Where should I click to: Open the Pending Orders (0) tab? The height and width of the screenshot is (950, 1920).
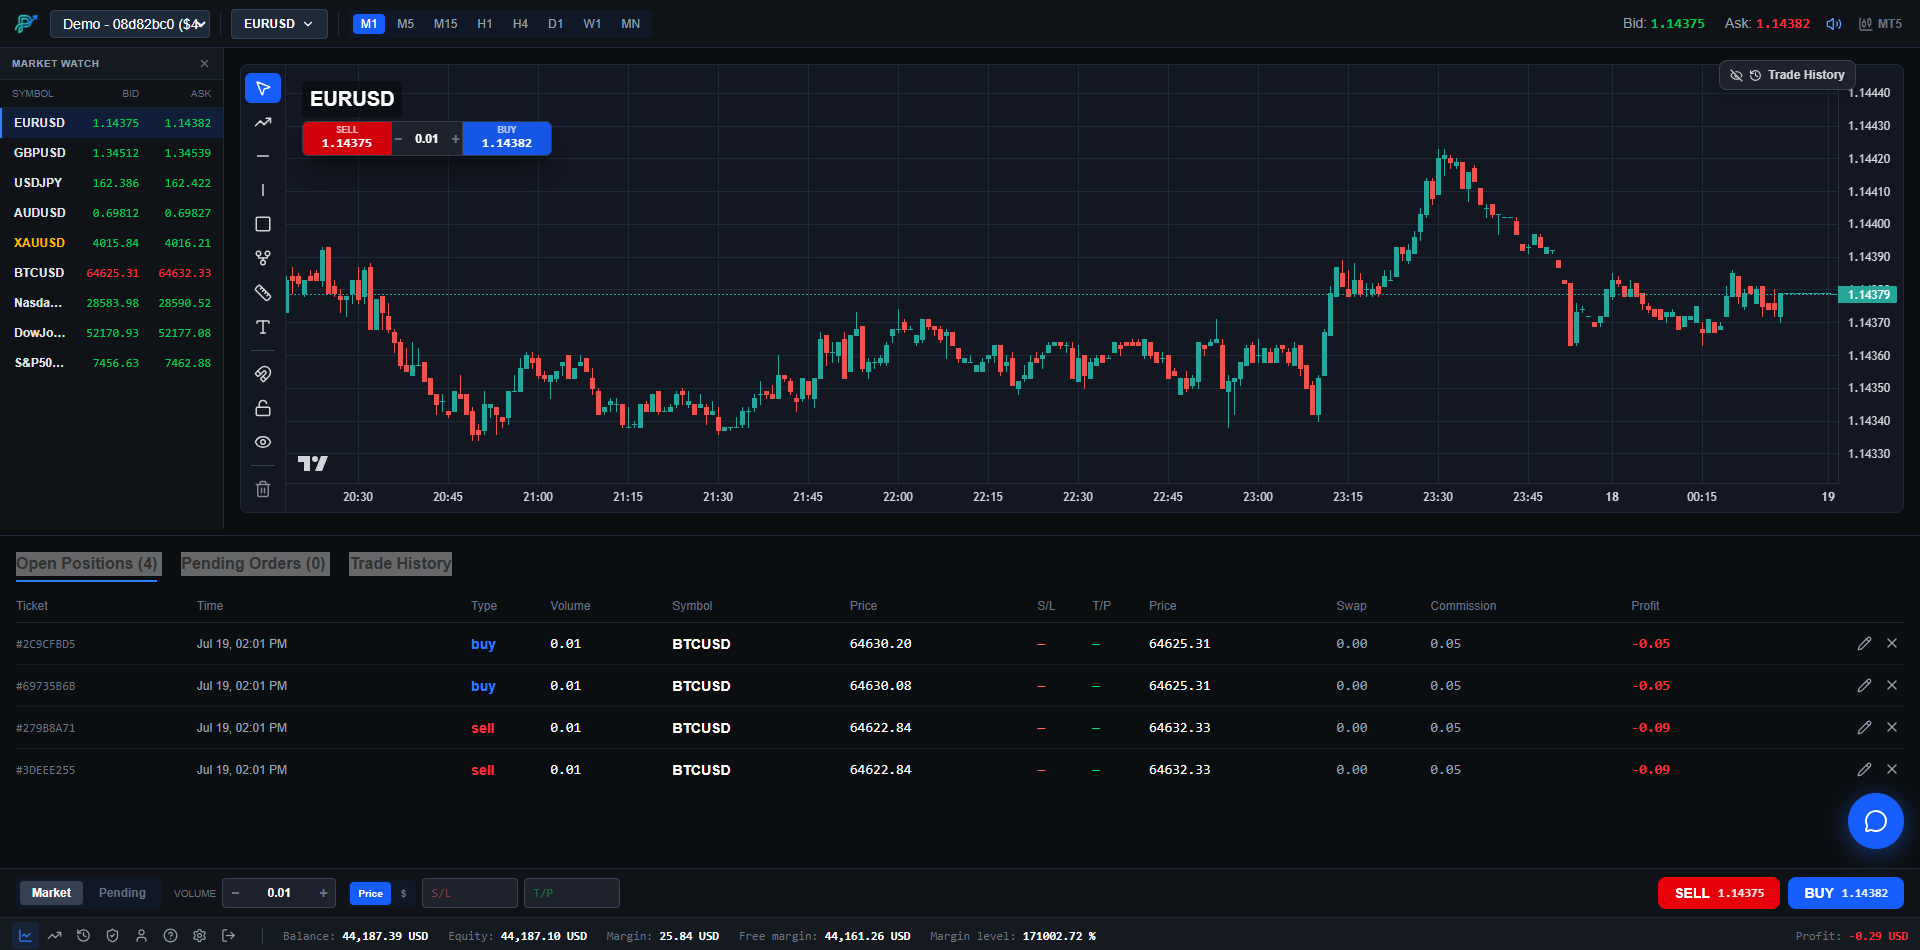(x=254, y=564)
